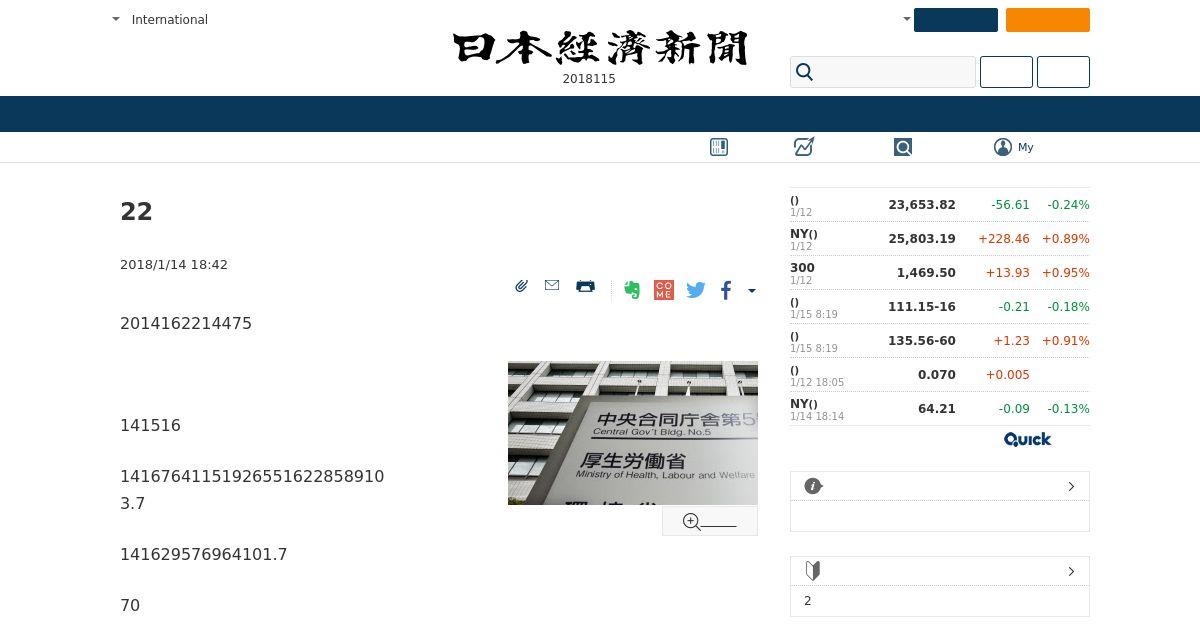
Task: Share the article by email icon
Action: (552, 286)
